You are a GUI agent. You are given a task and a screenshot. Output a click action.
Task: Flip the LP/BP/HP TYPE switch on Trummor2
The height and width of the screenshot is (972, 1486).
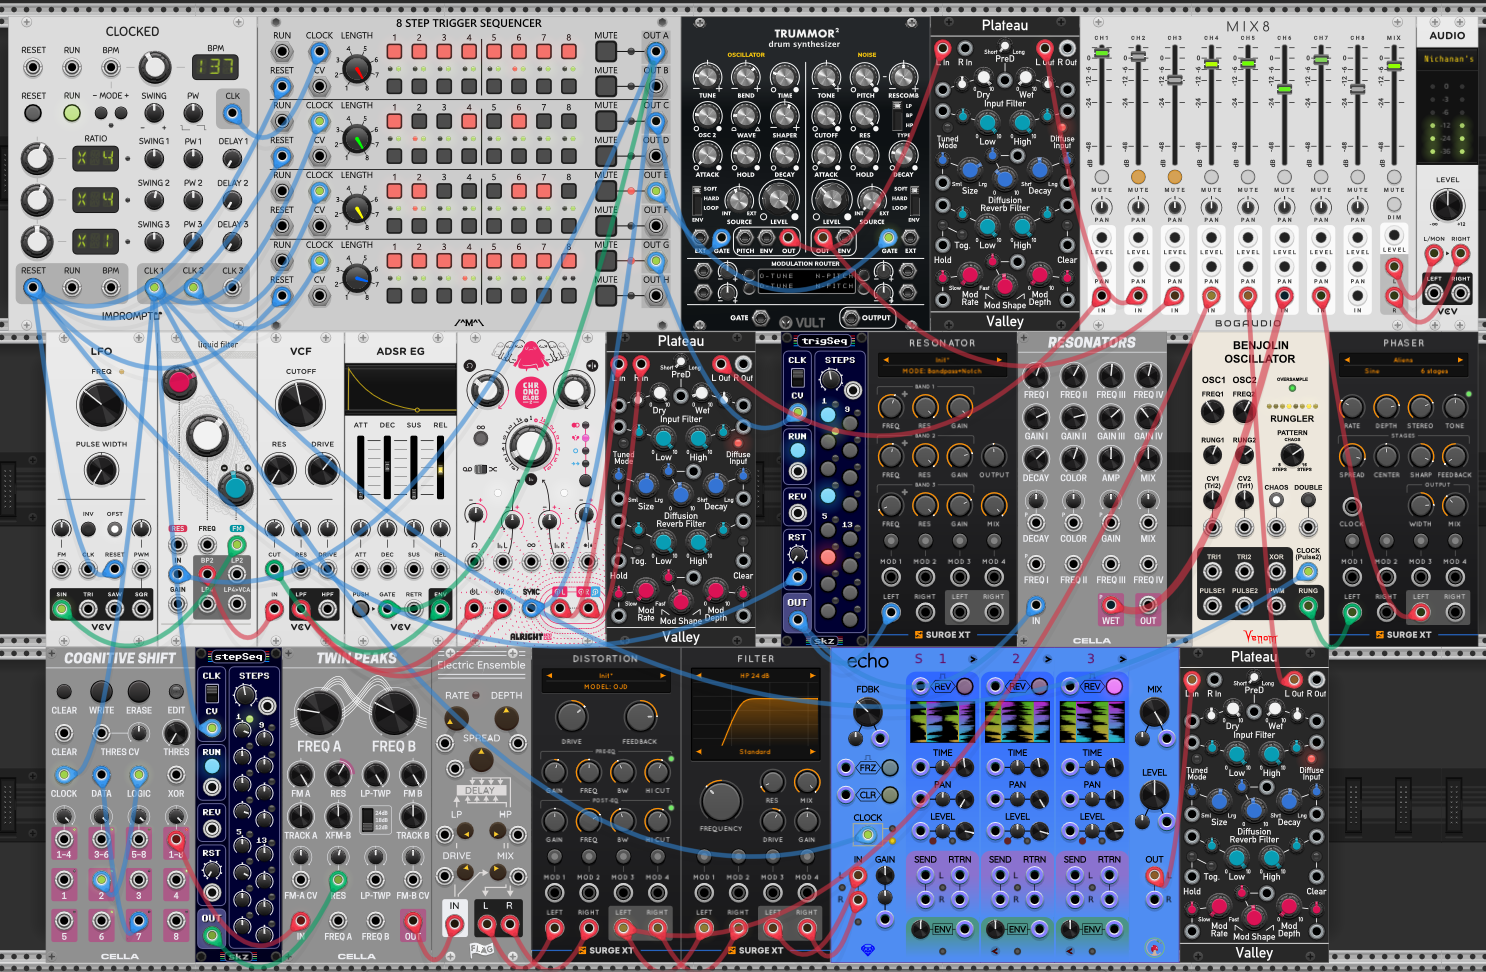pyautogui.click(x=897, y=118)
